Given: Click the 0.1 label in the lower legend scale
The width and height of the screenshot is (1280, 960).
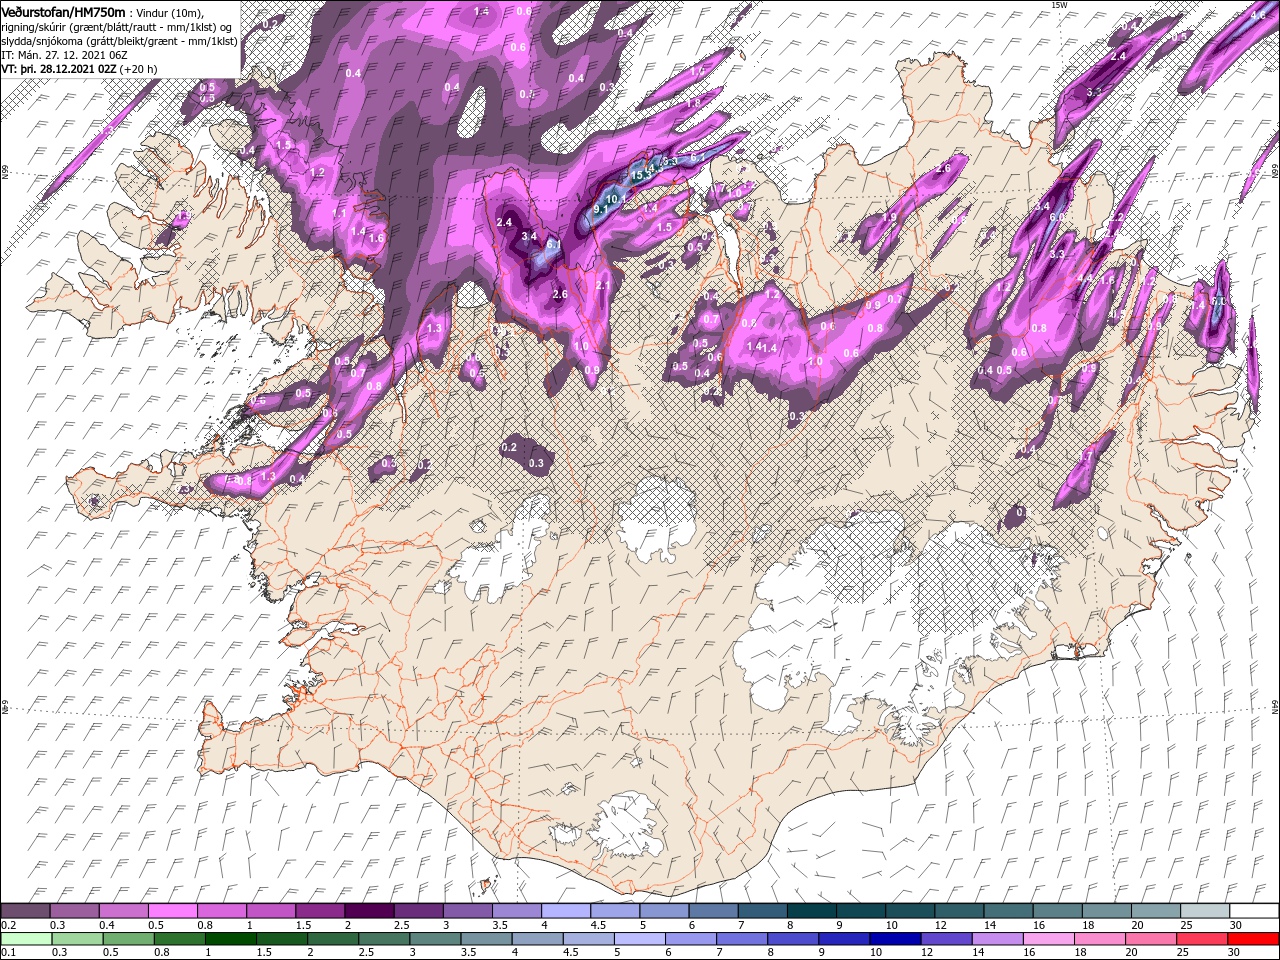Looking at the screenshot, I should click(9, 953).
